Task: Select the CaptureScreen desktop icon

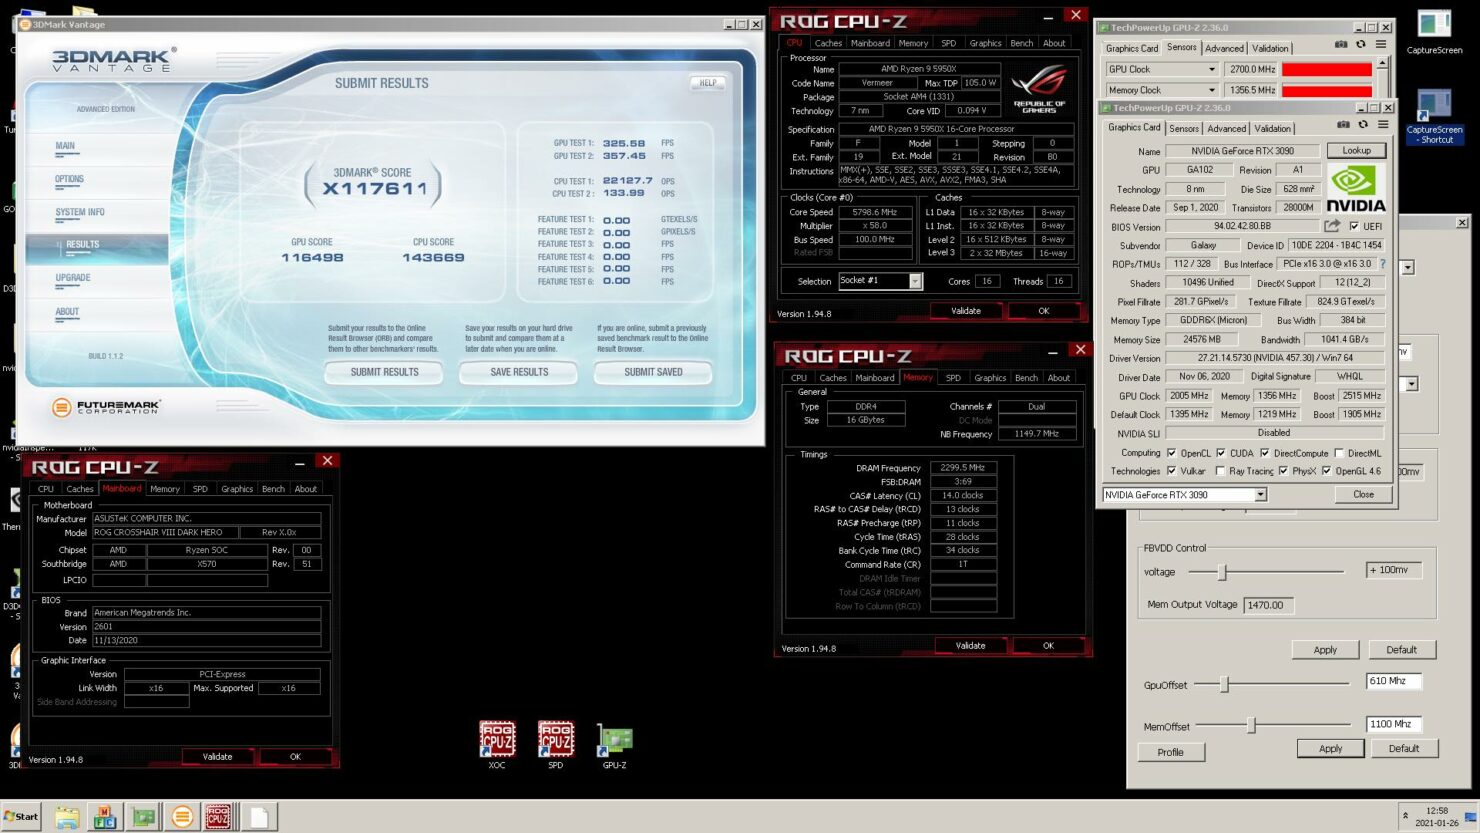Action: click(1434, 32)
